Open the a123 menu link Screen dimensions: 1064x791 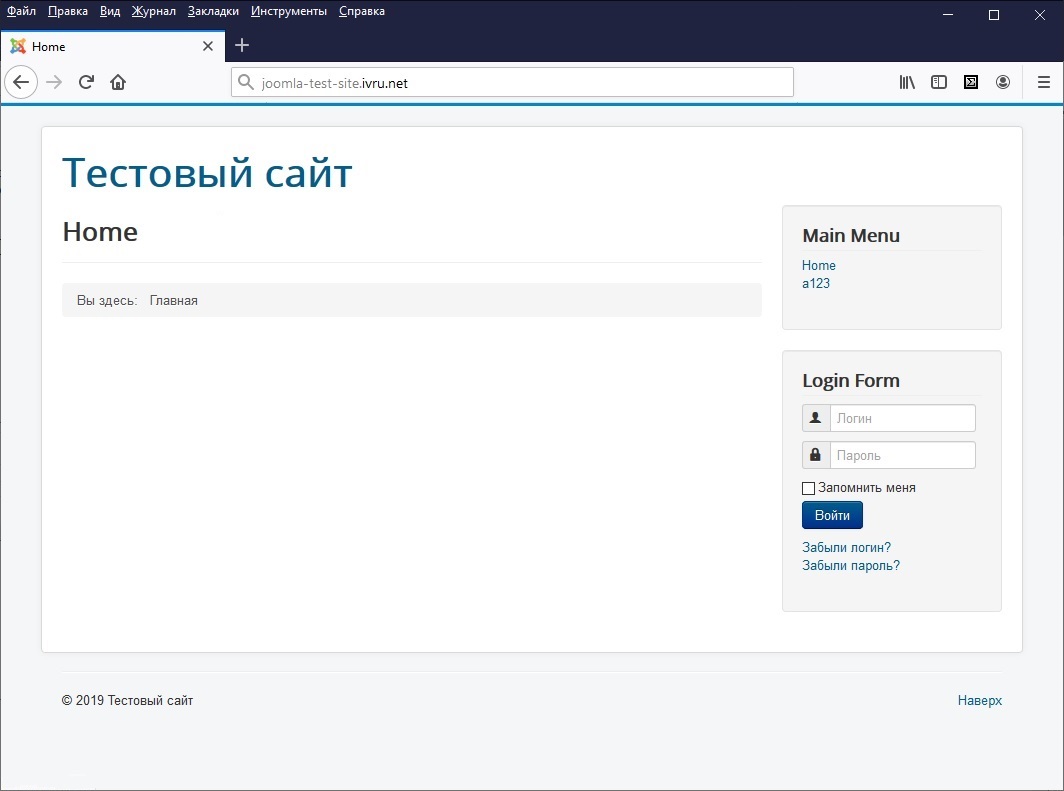(816, 283)
